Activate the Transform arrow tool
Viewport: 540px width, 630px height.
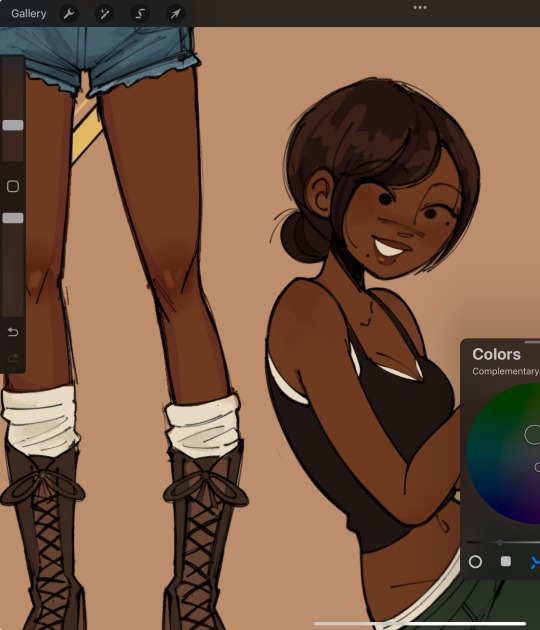pyautogui.click(x=176, y=14)
